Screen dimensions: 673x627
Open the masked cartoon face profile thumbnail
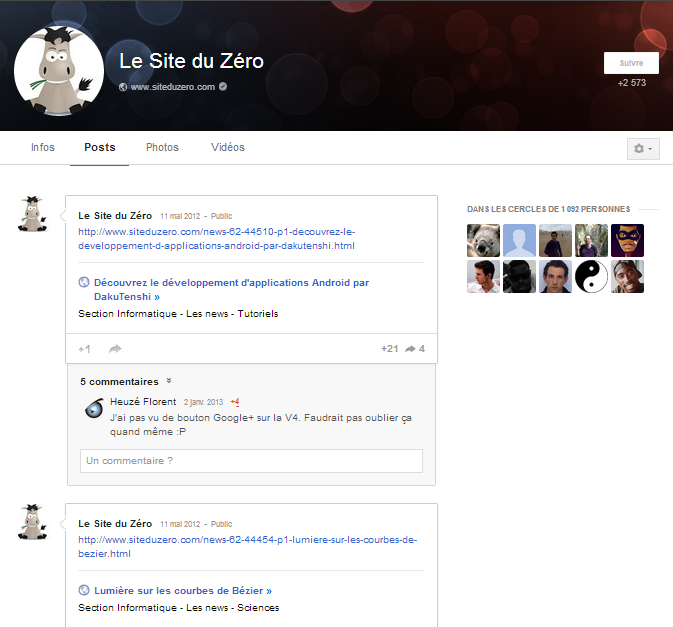click(628, 240)
